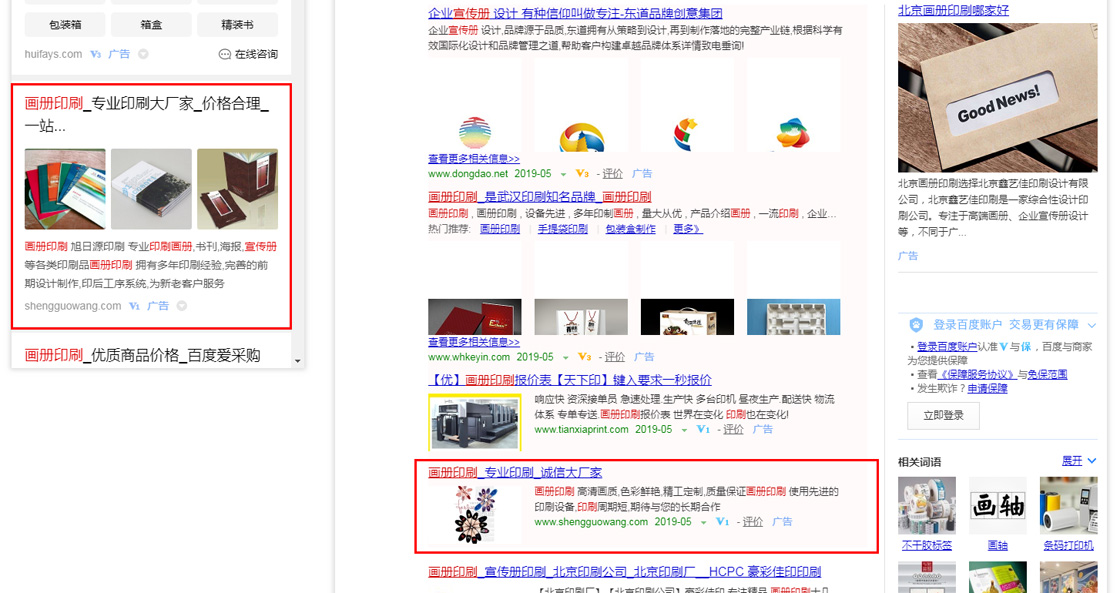
Task: Open the HCPC 豪彩佳印印刷 result link
Action: tap(624, 572)
